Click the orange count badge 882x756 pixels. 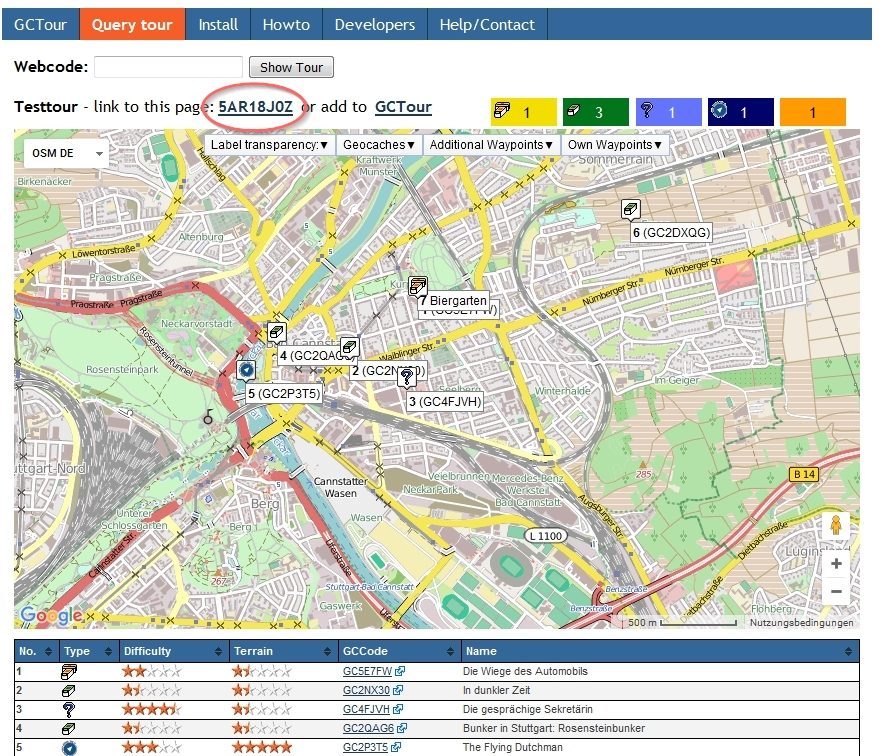pos(813,112)
